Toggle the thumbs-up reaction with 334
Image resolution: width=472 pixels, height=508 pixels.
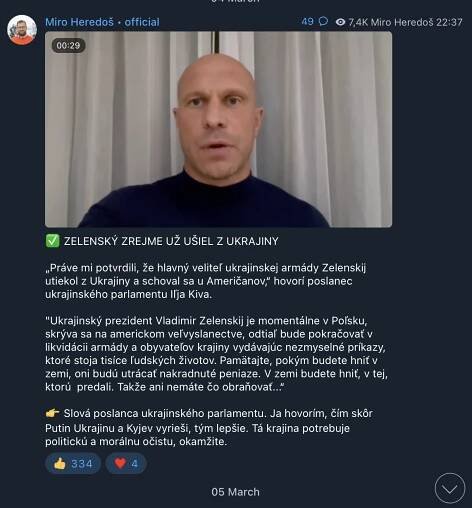(x=73, y=463)
